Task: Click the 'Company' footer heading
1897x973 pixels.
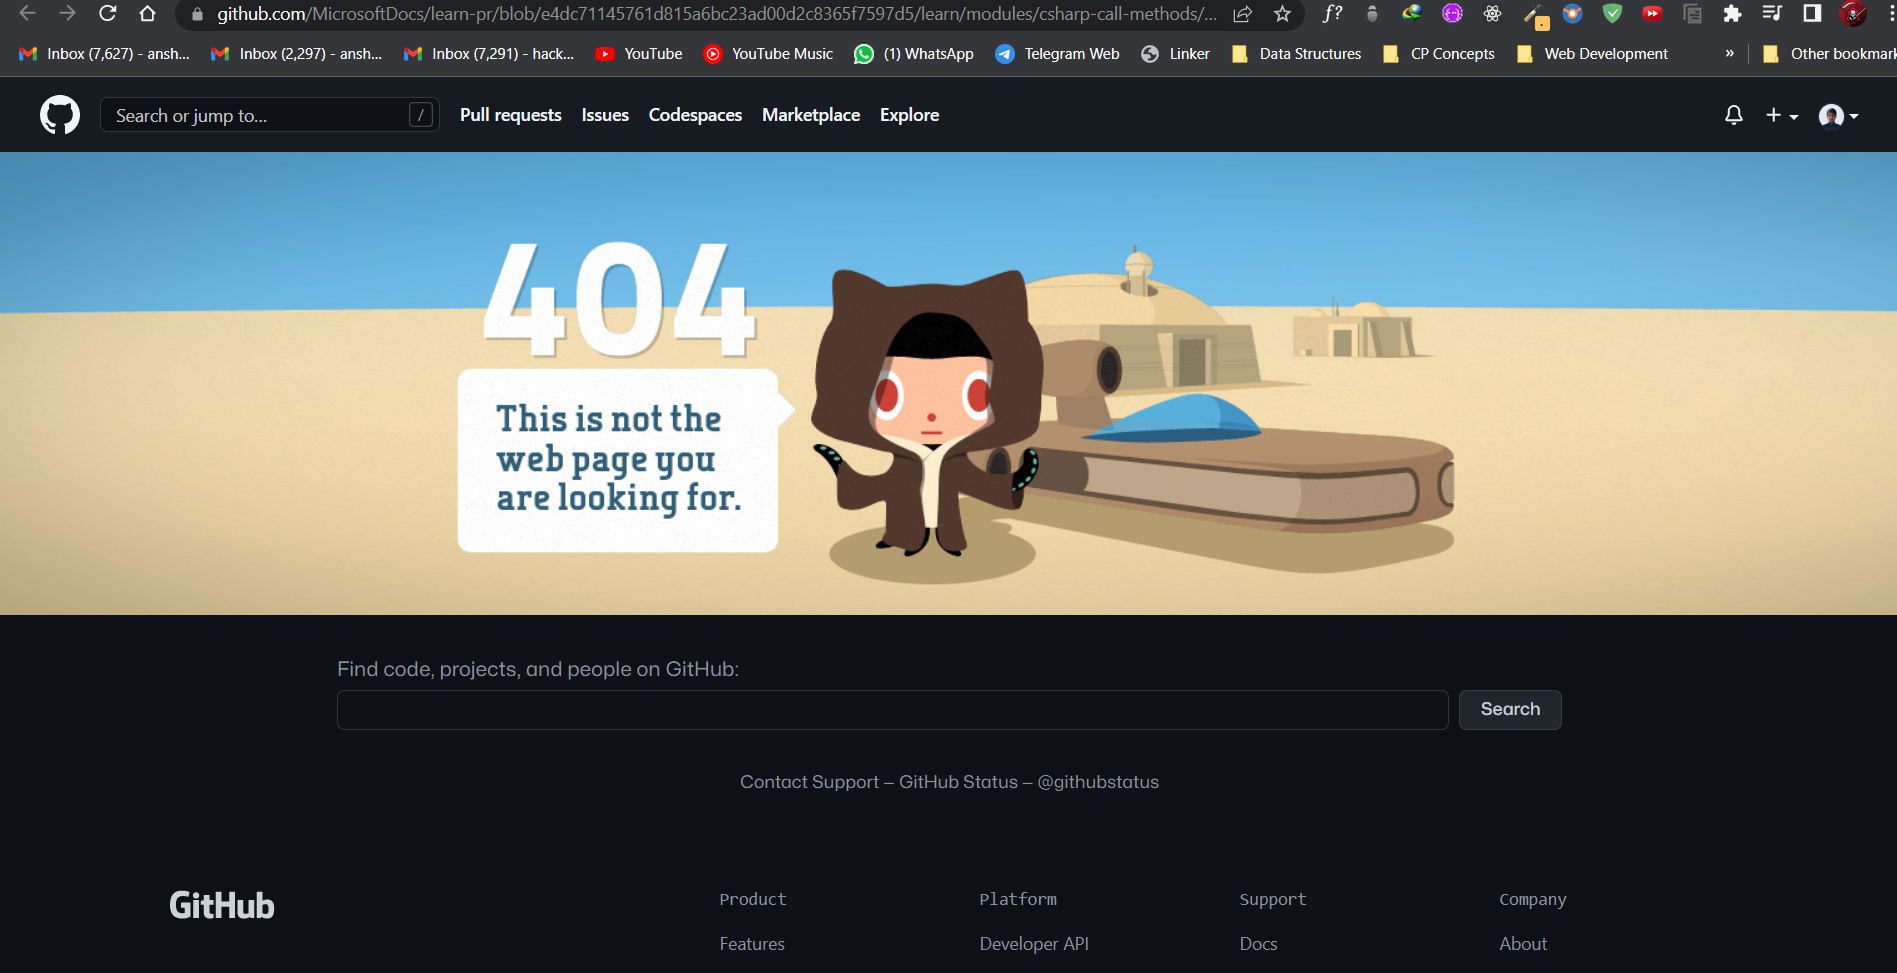Action: click(1533, 900)
